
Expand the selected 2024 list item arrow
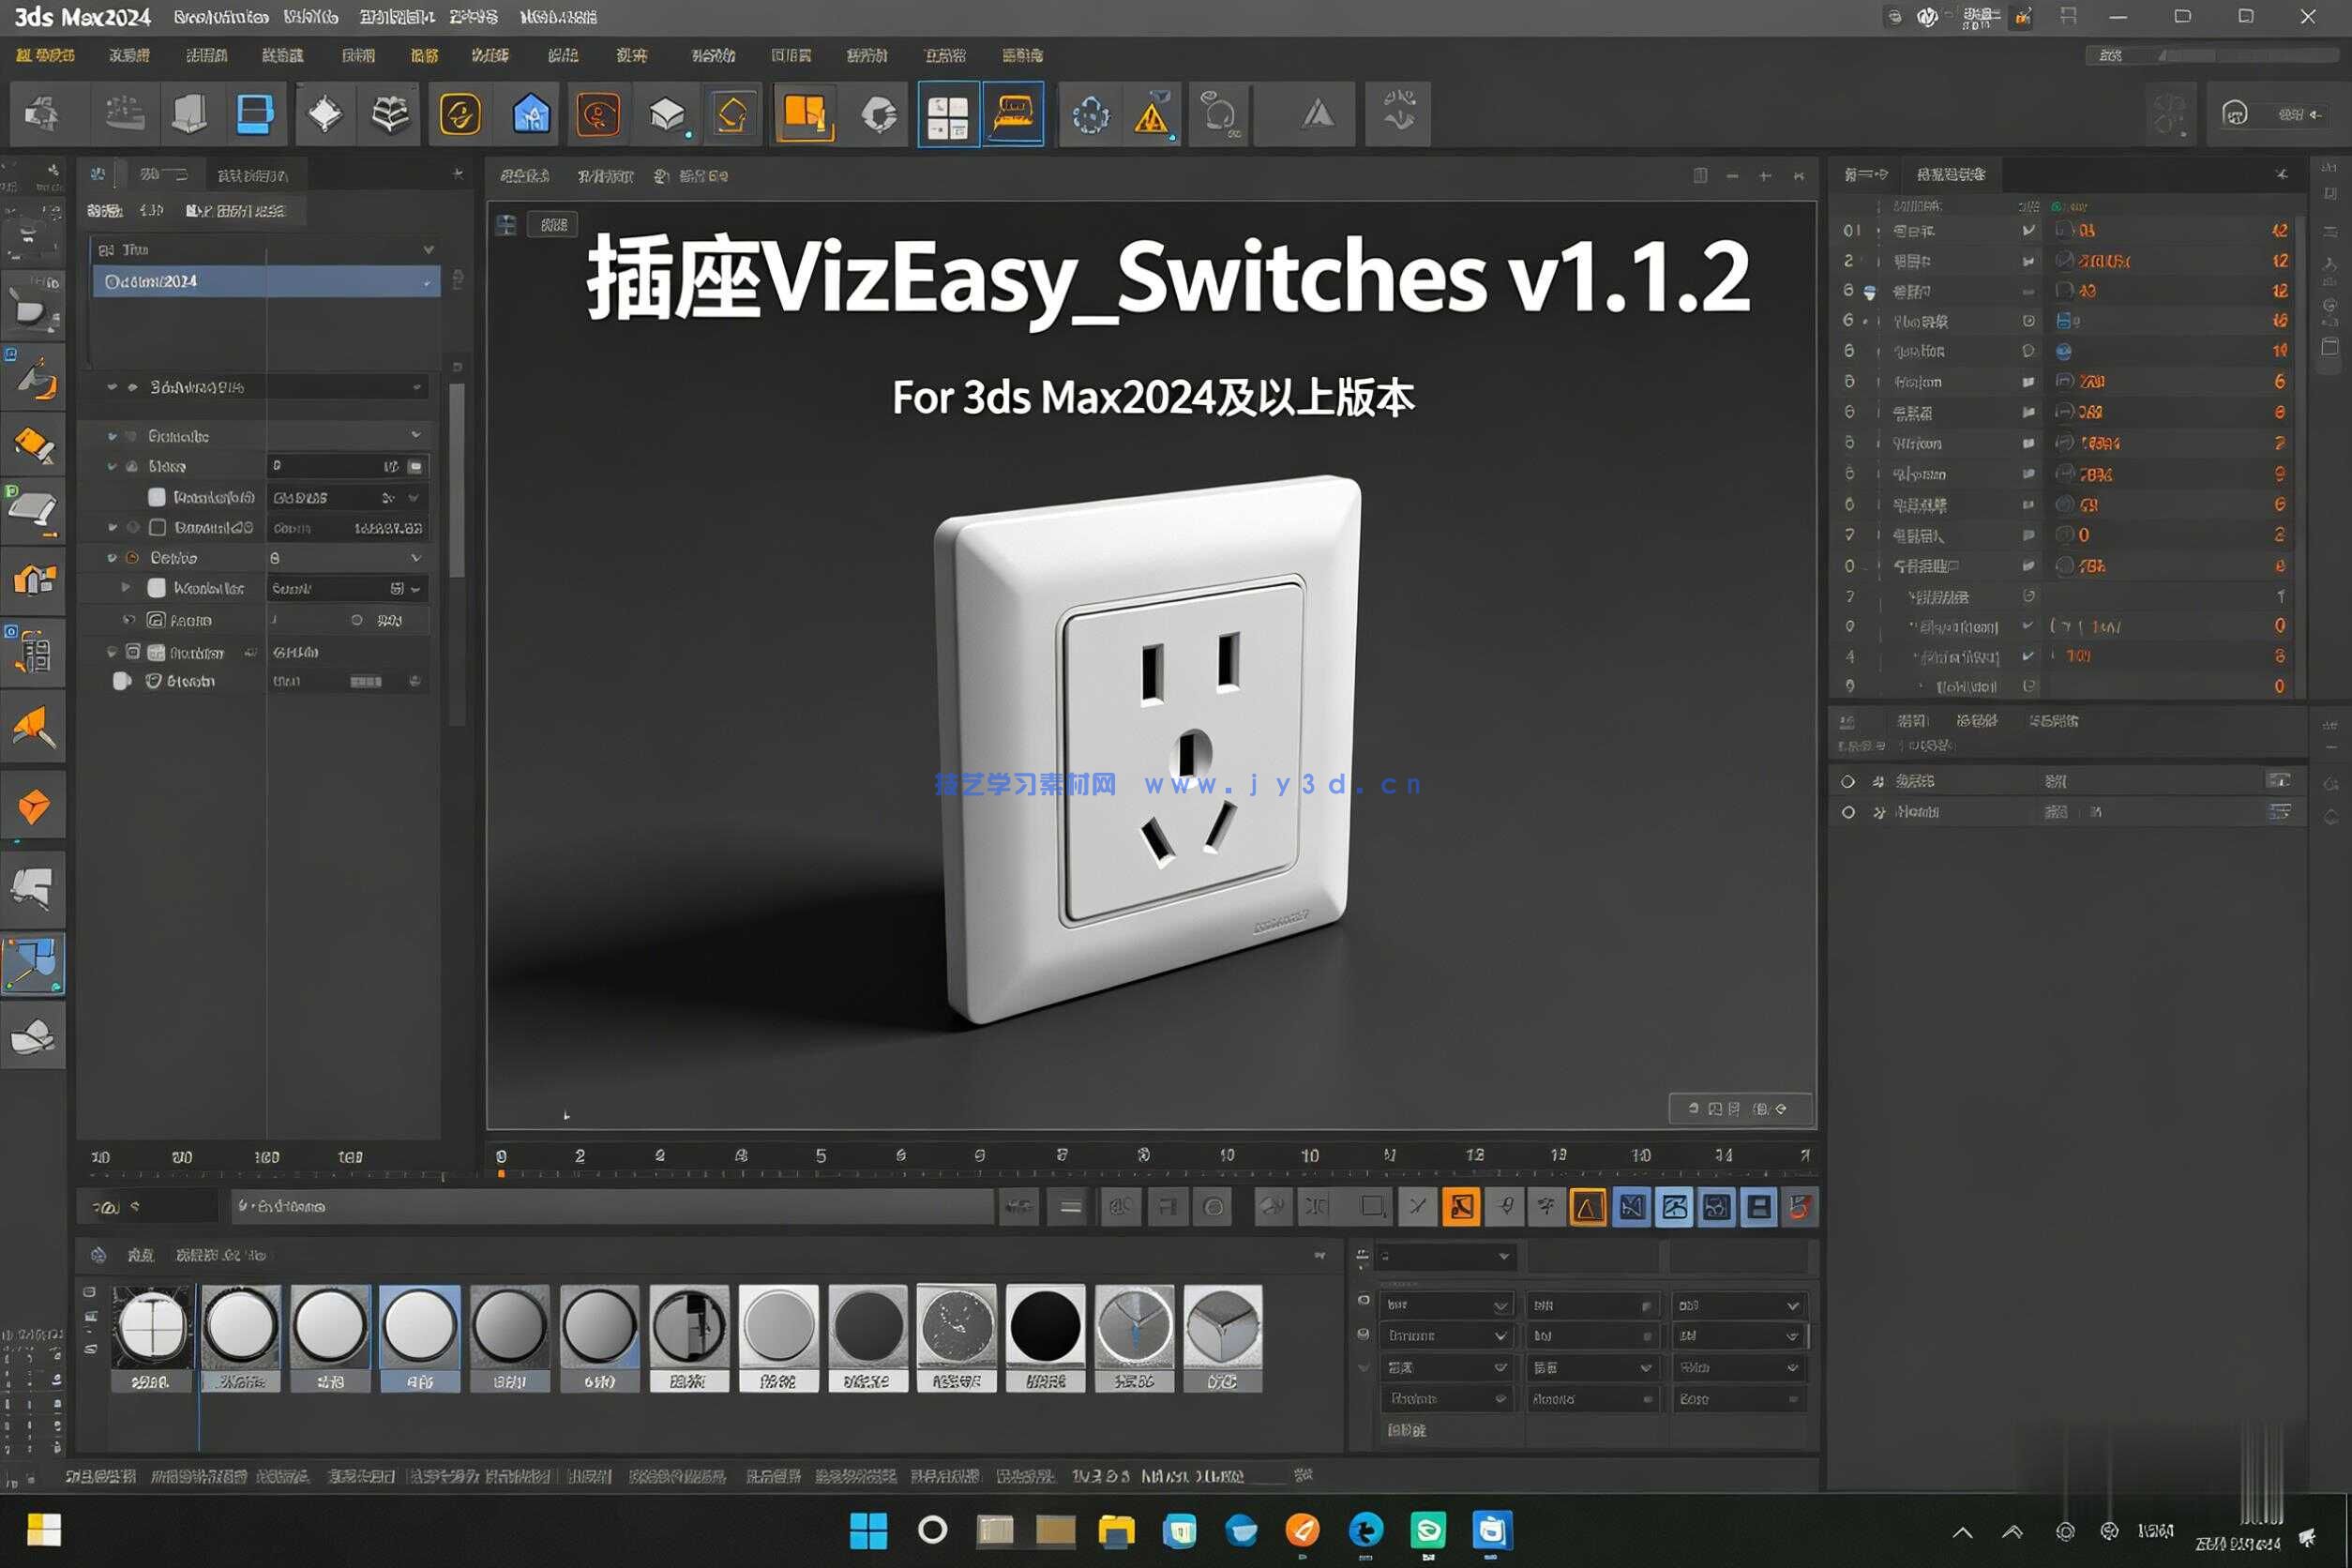(427, 282)
